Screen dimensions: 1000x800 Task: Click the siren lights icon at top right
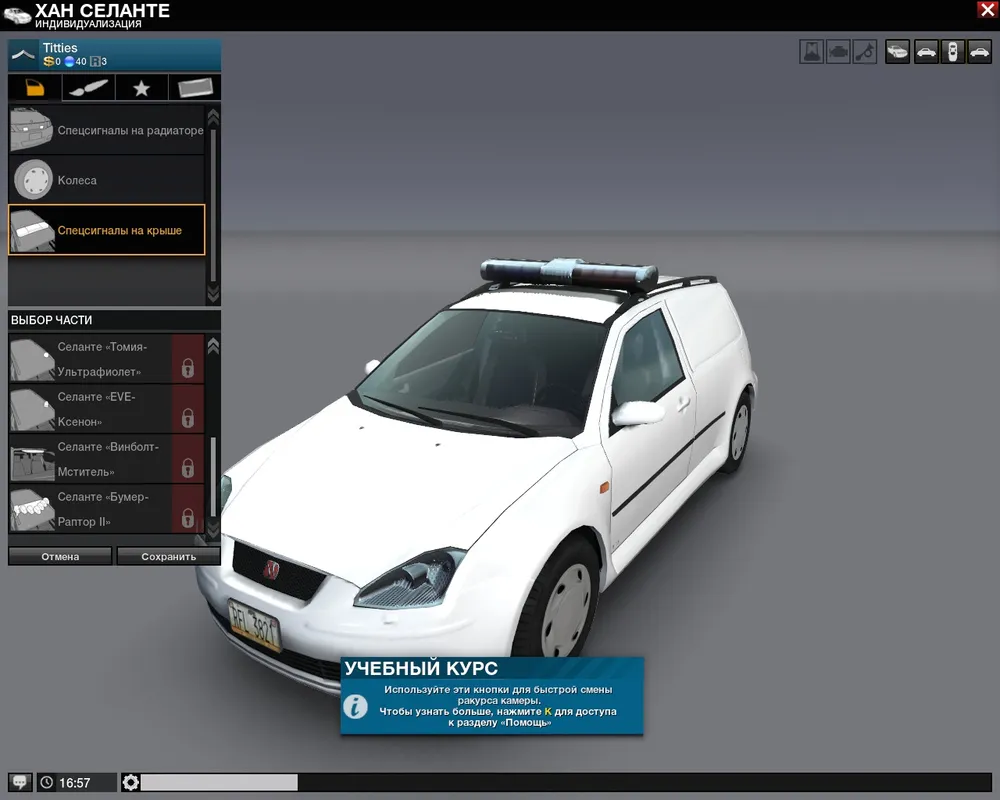tap(812, 51)
